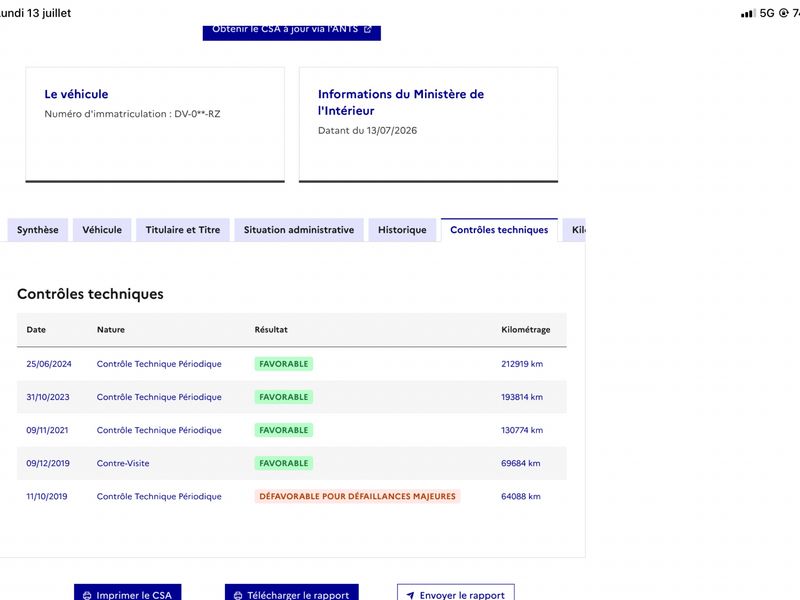Click the printer icon on Imprimer le CSA

(87, 595)
